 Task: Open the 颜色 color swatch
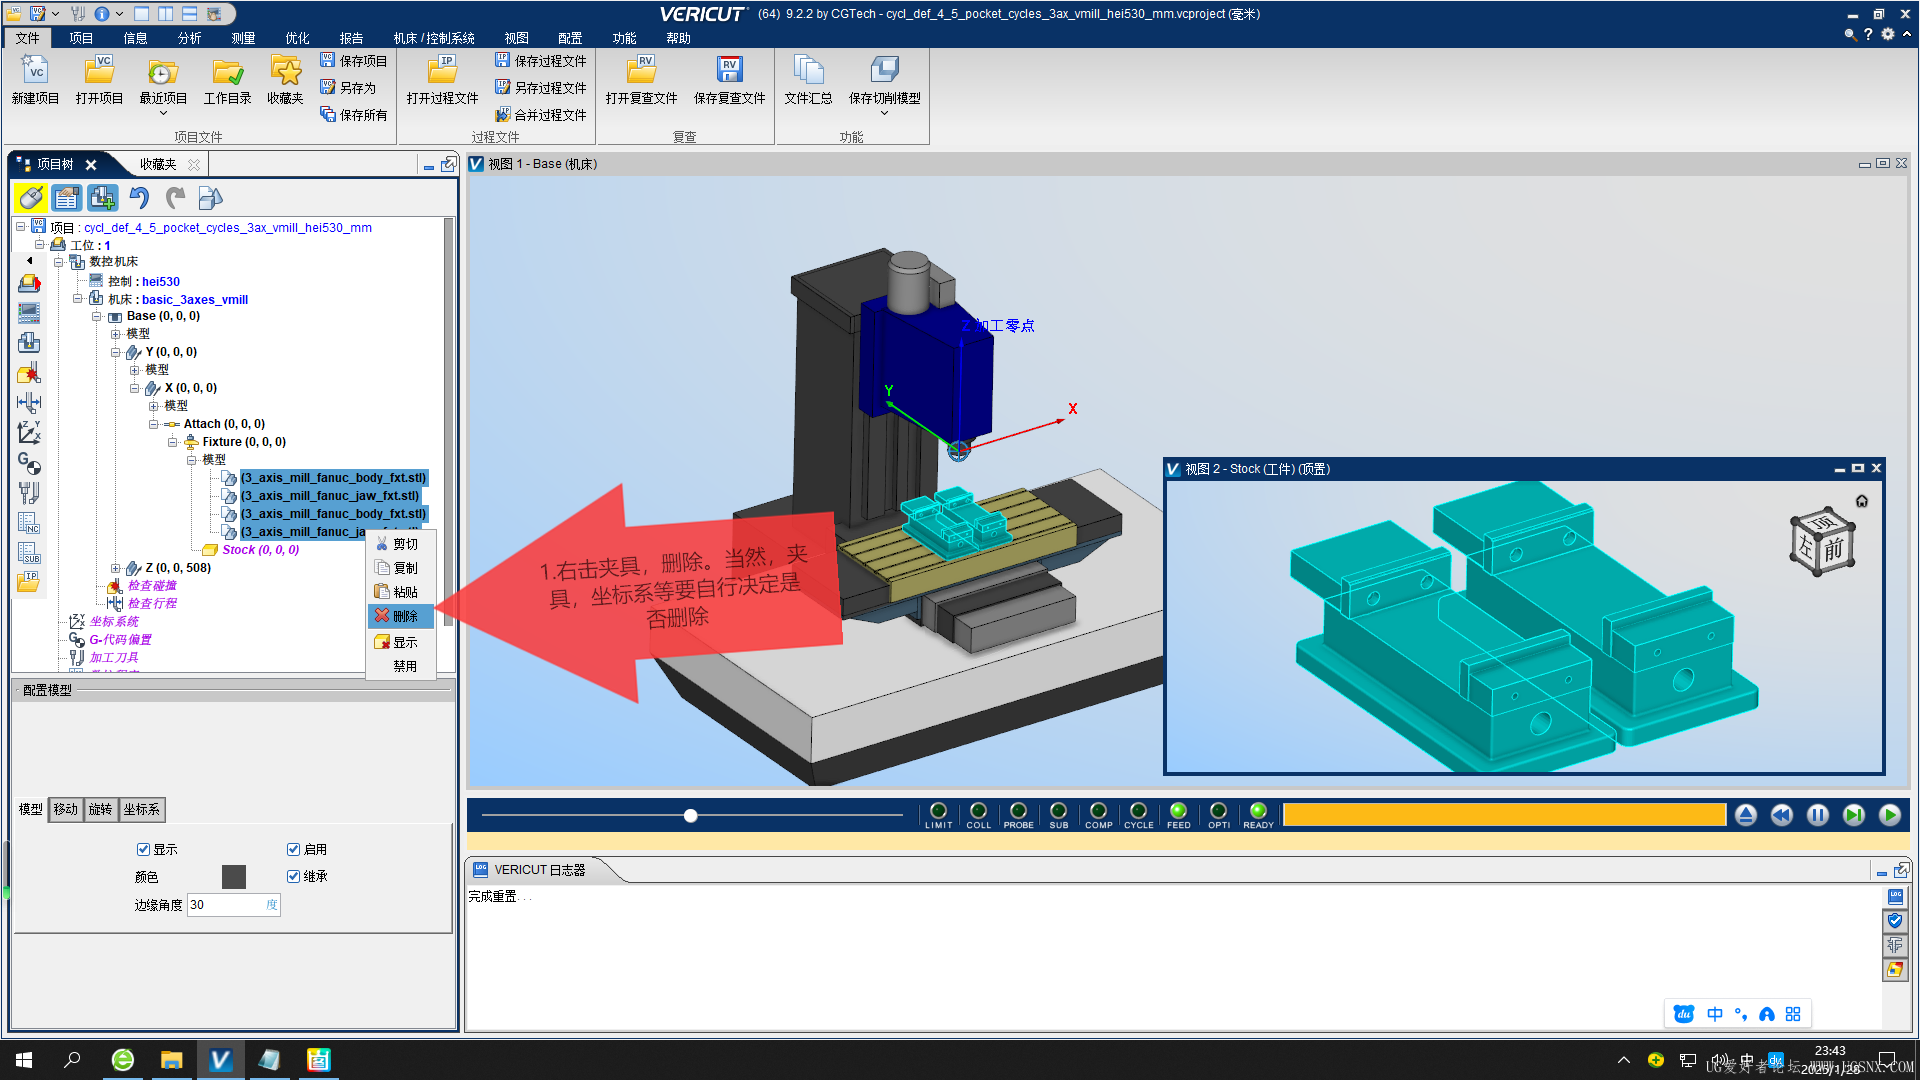[x=233, y=877]
